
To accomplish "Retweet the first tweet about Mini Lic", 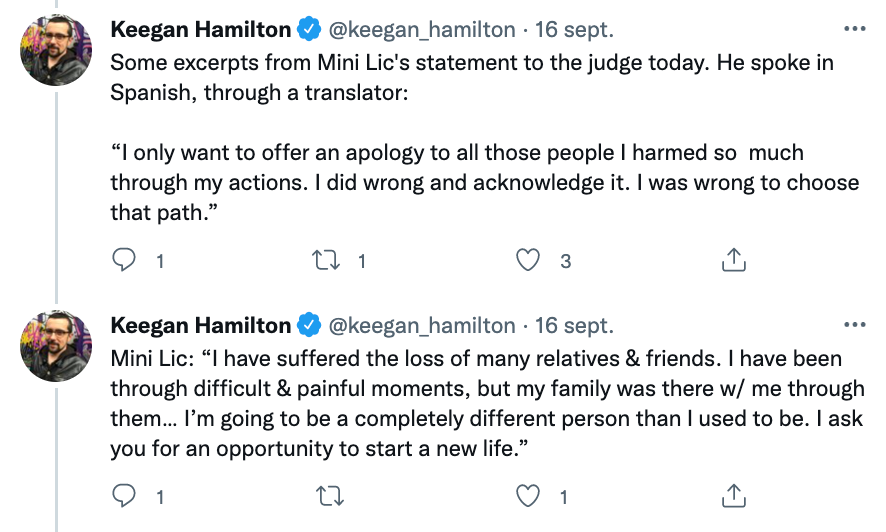I will coord(326,261).
